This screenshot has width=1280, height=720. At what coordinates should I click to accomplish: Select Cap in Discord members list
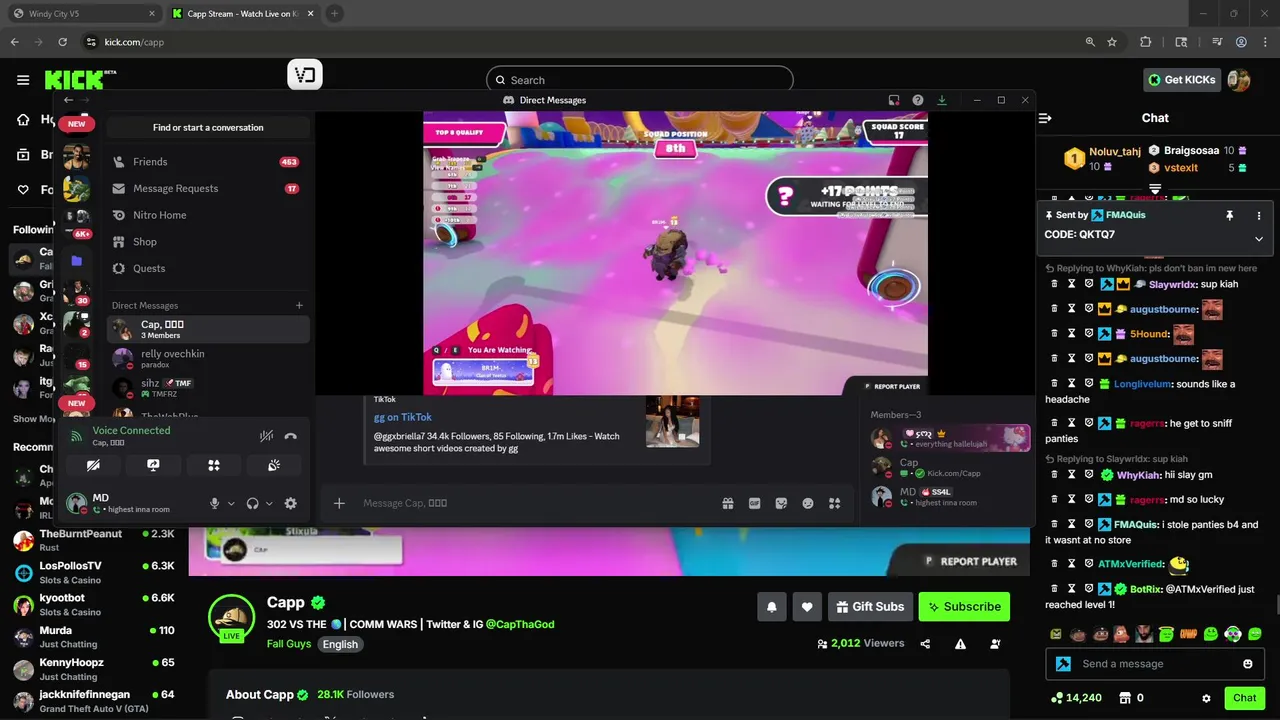pos(950,467)
